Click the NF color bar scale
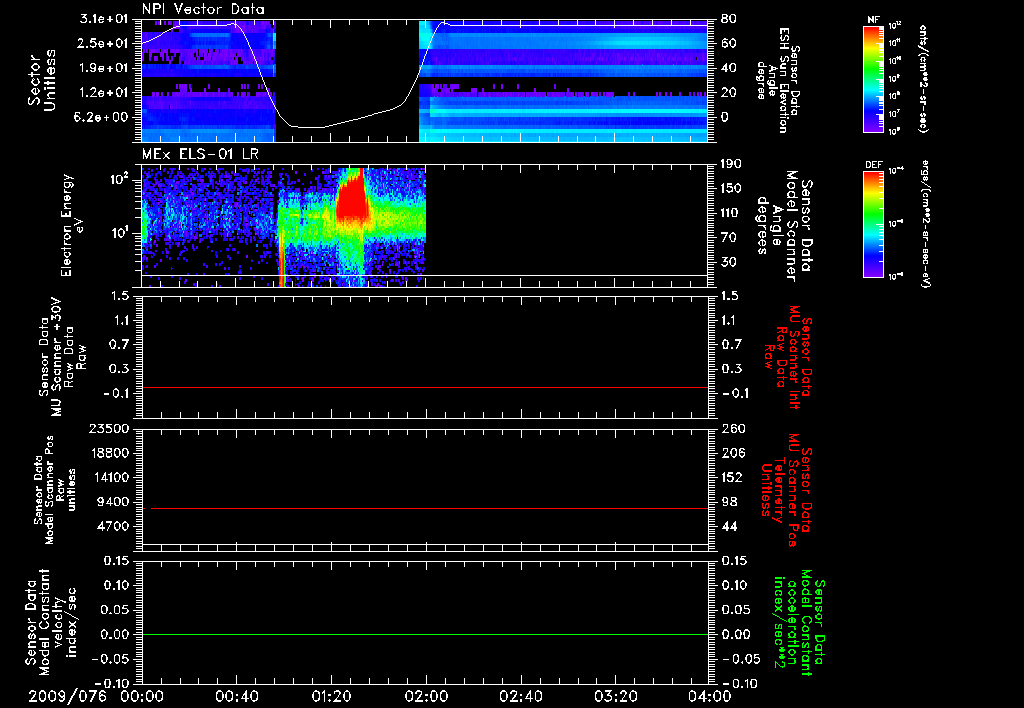This screenshot has height=708, width=1024. [873, 78]
